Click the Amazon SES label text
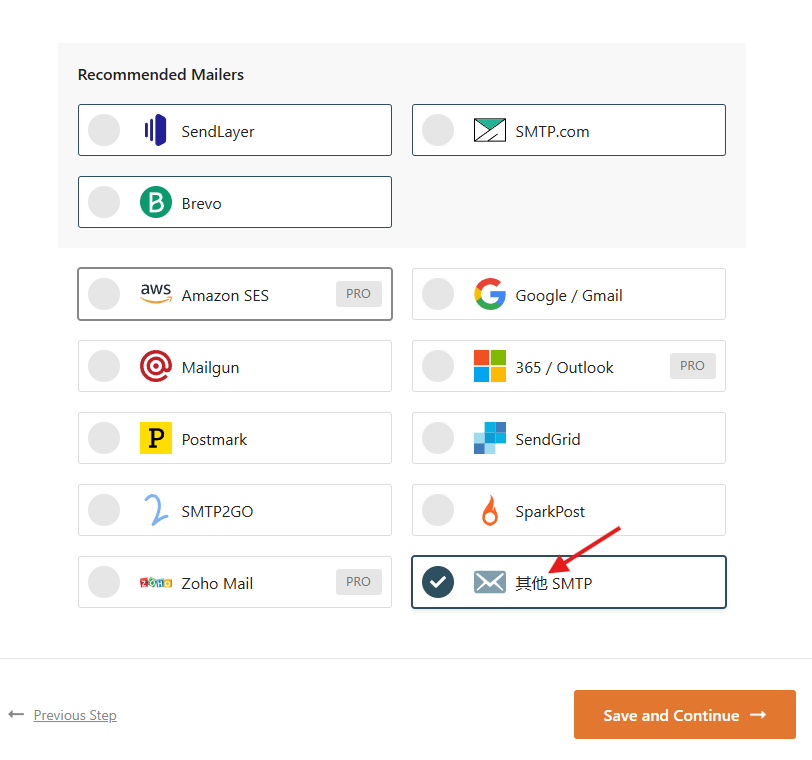 (x=225, y=296)
